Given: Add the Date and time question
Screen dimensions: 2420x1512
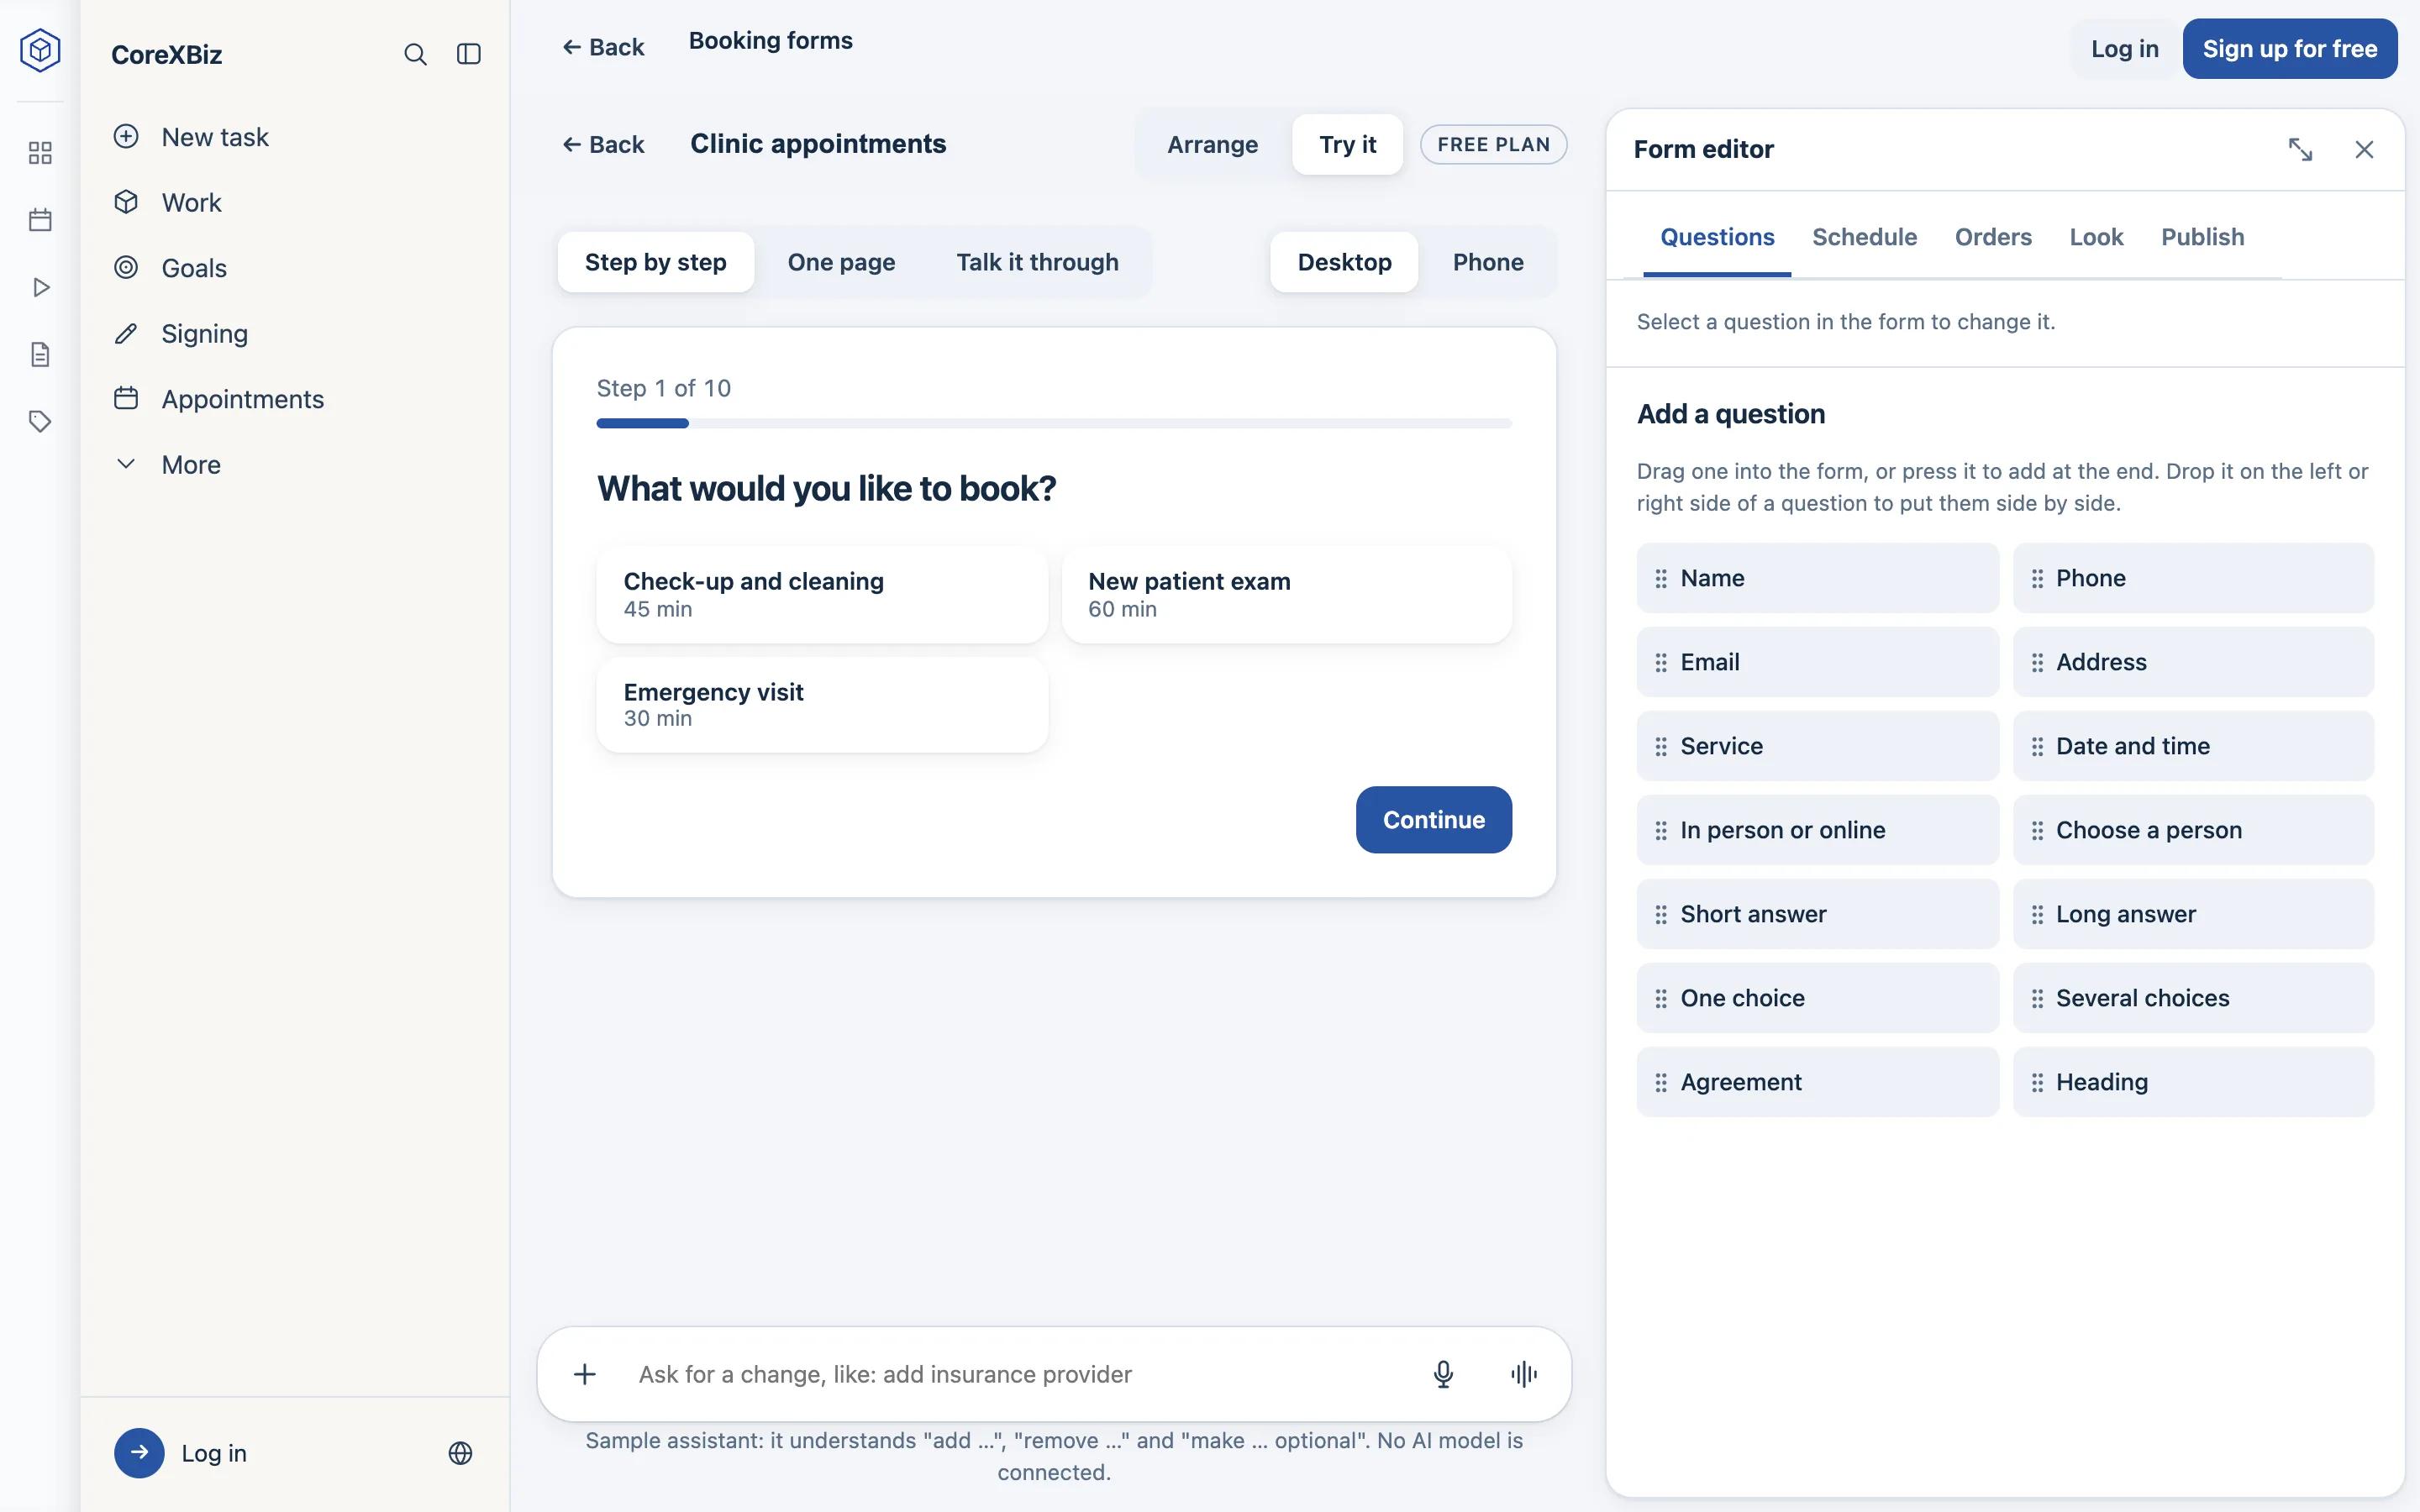Looking at the screenshot, I should (x=2193, y=746).
